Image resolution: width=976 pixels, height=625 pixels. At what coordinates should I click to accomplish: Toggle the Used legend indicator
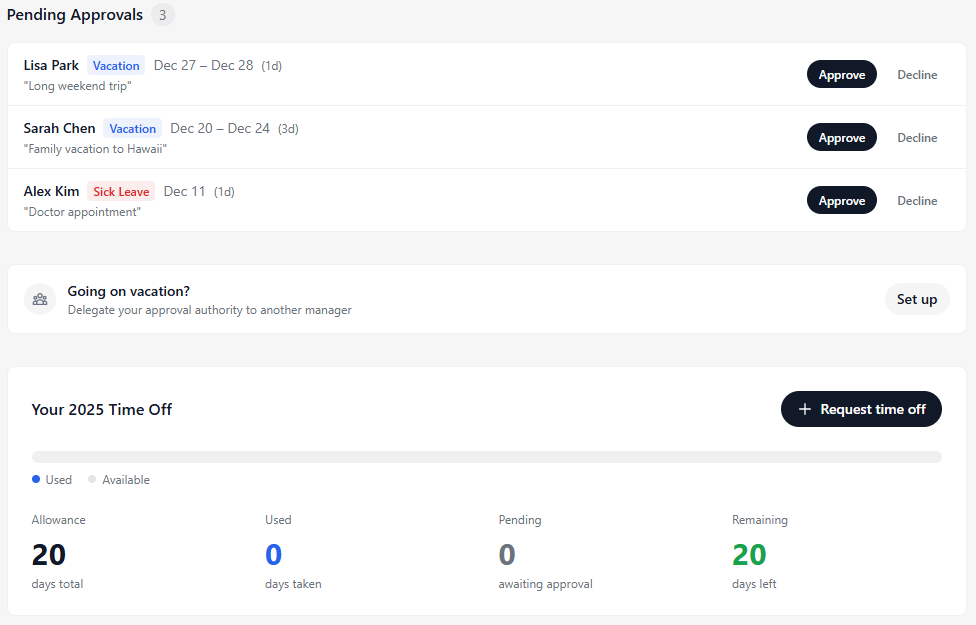click(36, 479)
